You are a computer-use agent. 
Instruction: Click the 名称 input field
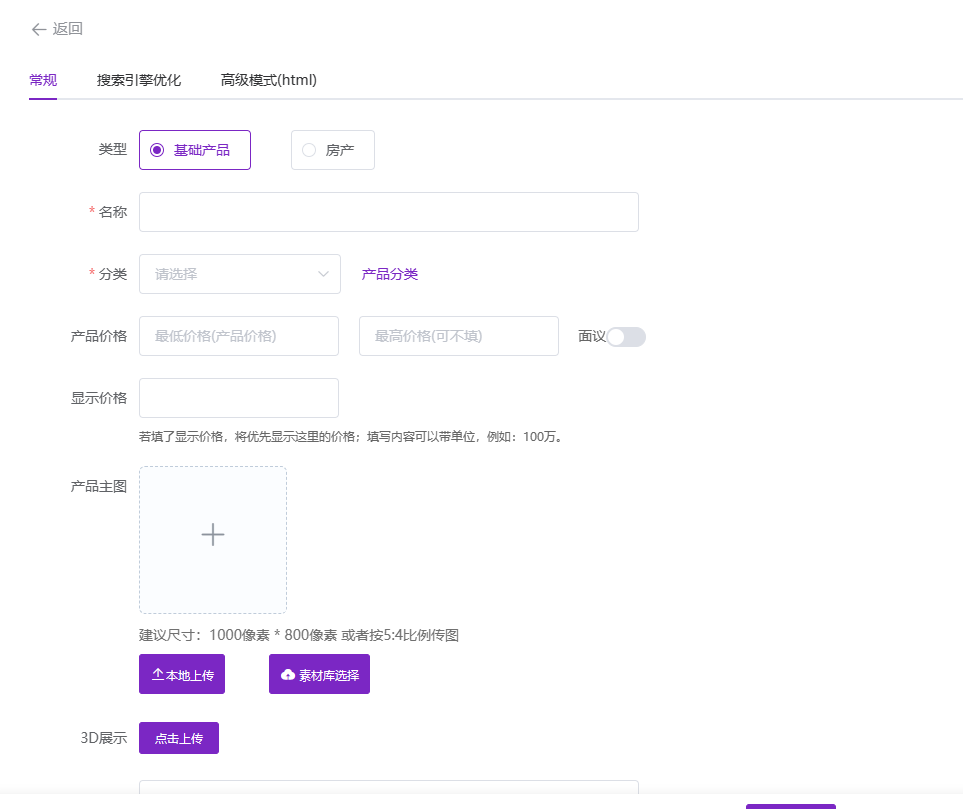coord(388,212)
